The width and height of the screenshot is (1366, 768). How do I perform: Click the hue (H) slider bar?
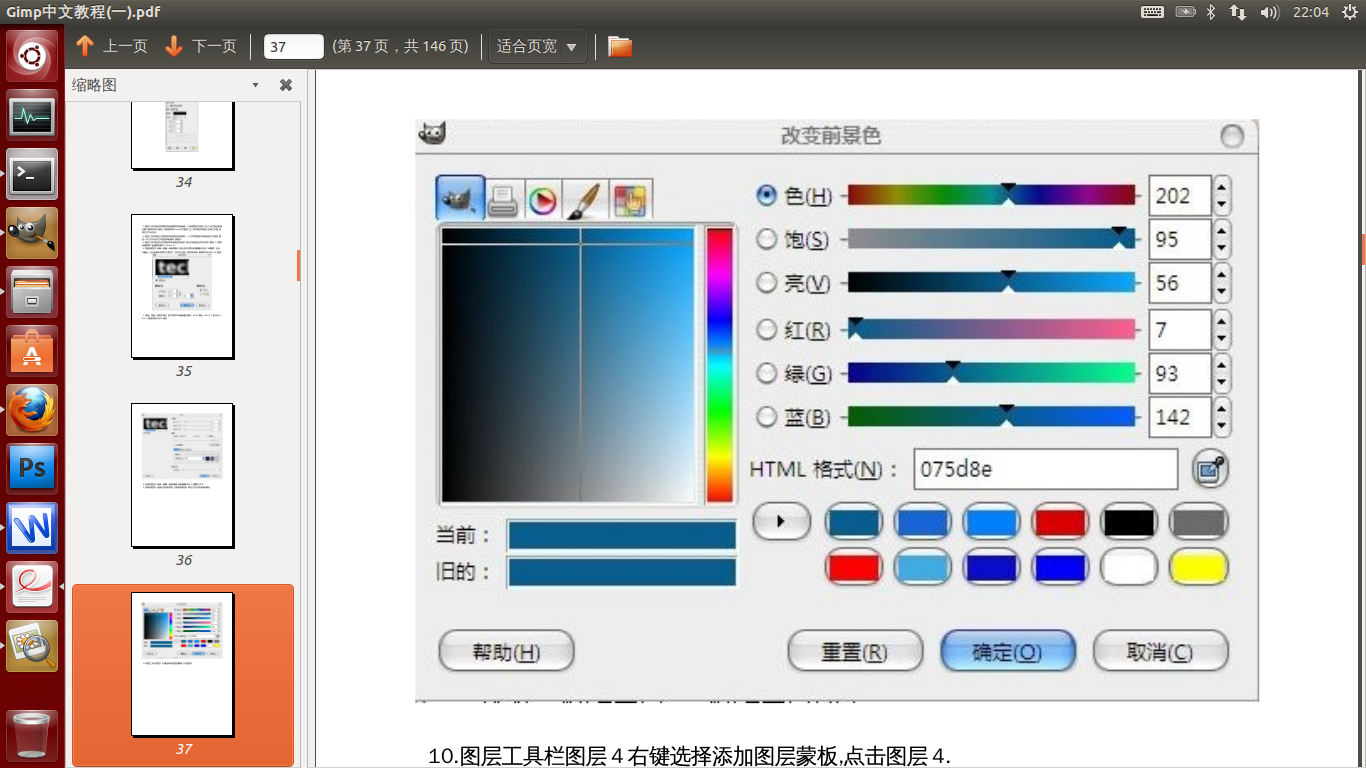[x=992, y=195]
